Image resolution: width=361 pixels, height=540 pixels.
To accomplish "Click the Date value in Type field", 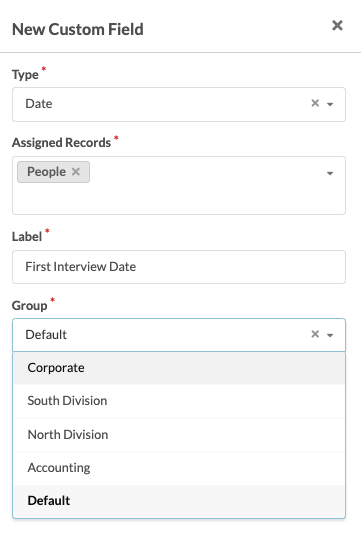I will (39, 104).
